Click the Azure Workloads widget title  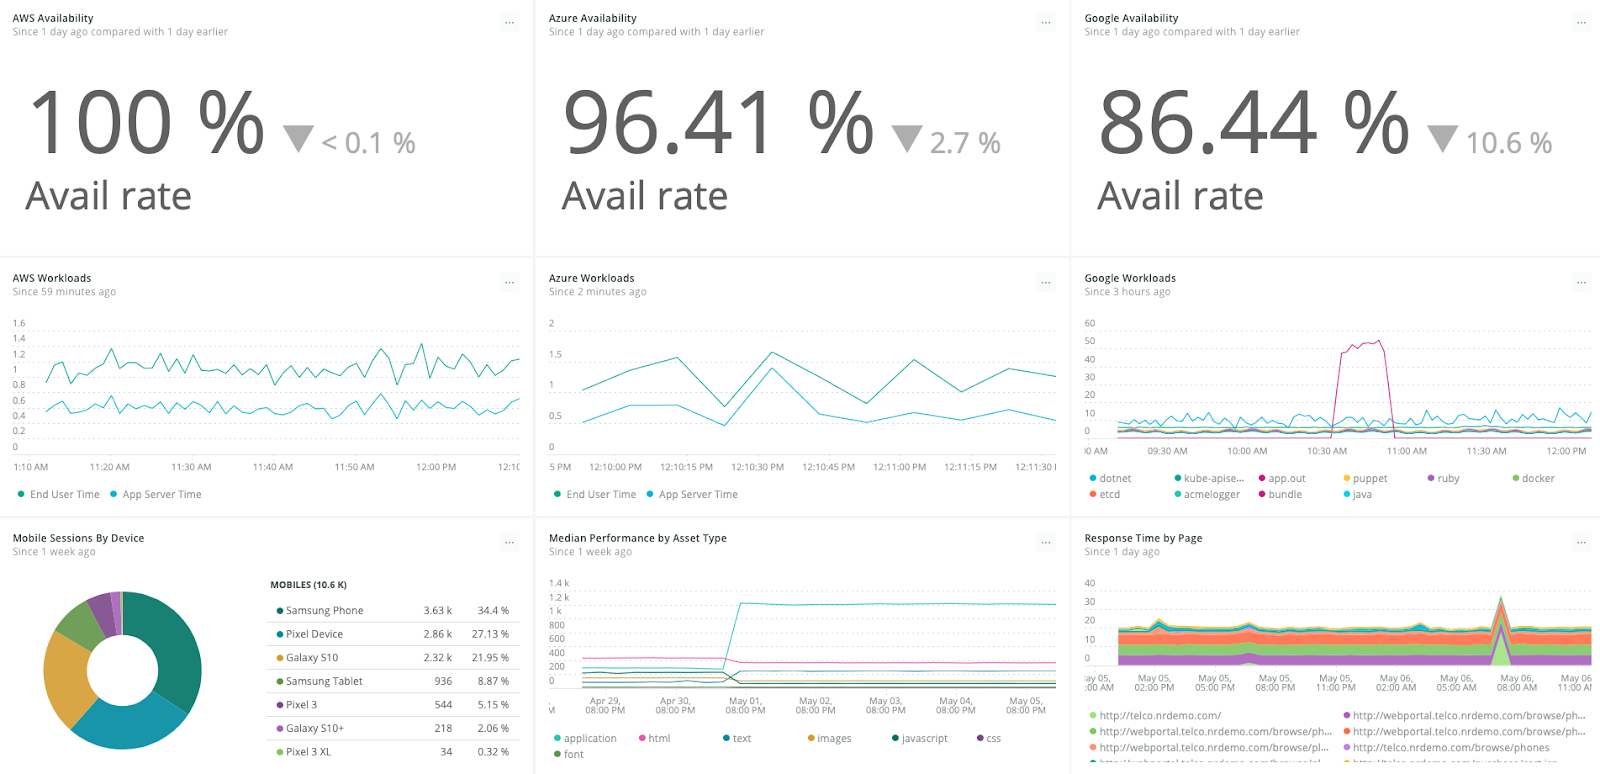(x=591, y=278)
